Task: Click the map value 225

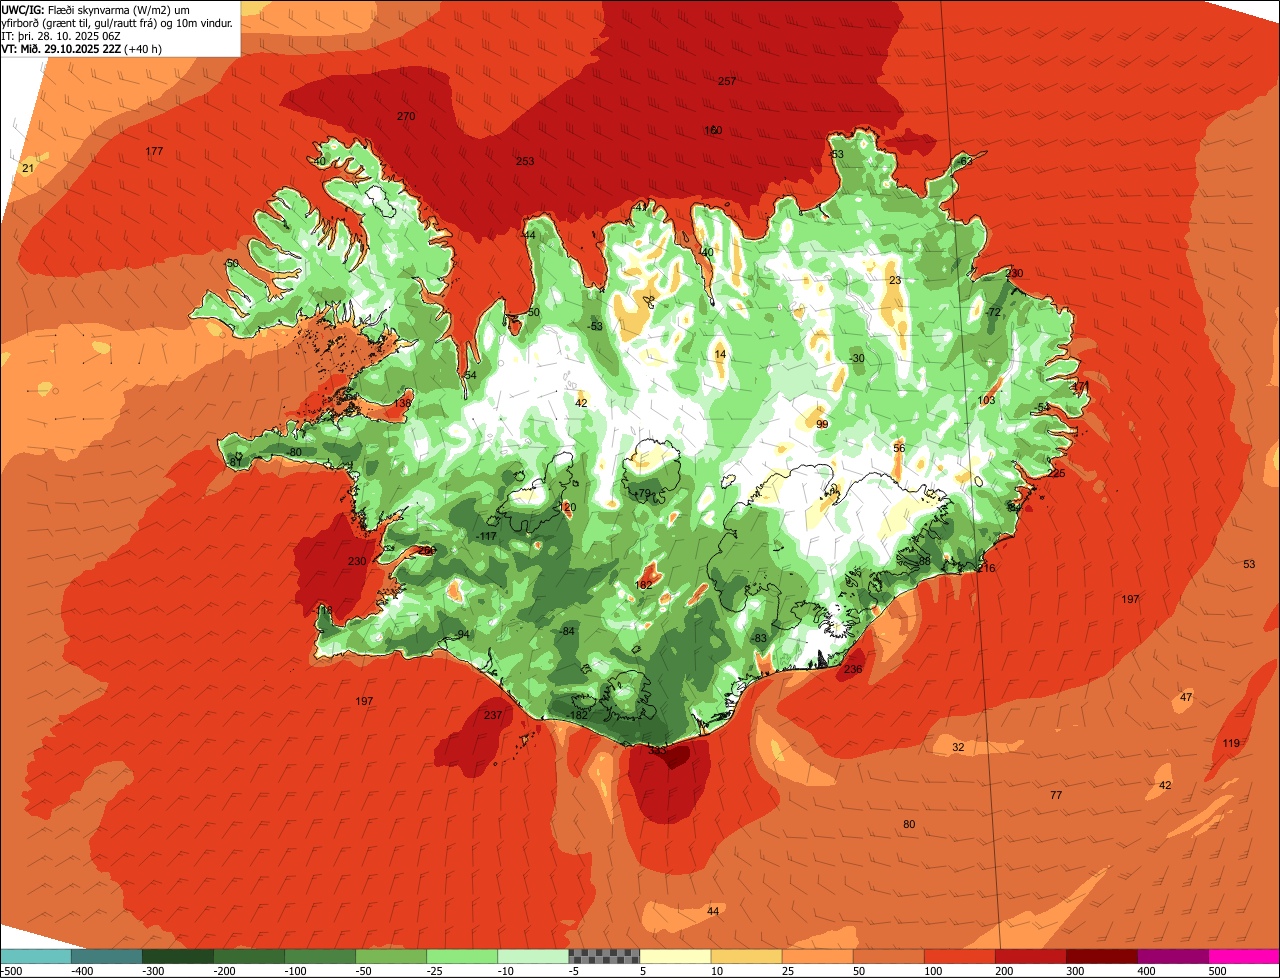Action: pyautogui.click(x=1056, y=473)
